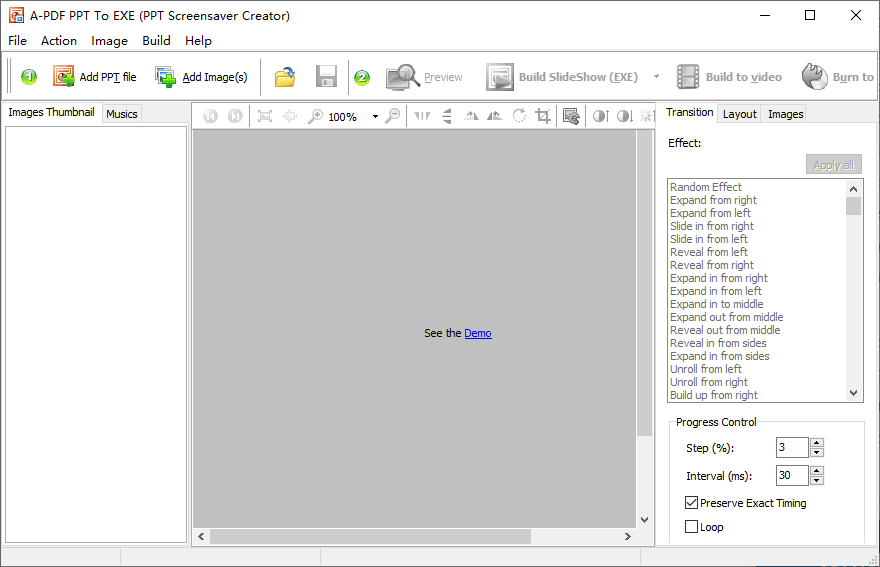Click the rotate image icon
Screen dimensions: 880x567
pos(520,116)
